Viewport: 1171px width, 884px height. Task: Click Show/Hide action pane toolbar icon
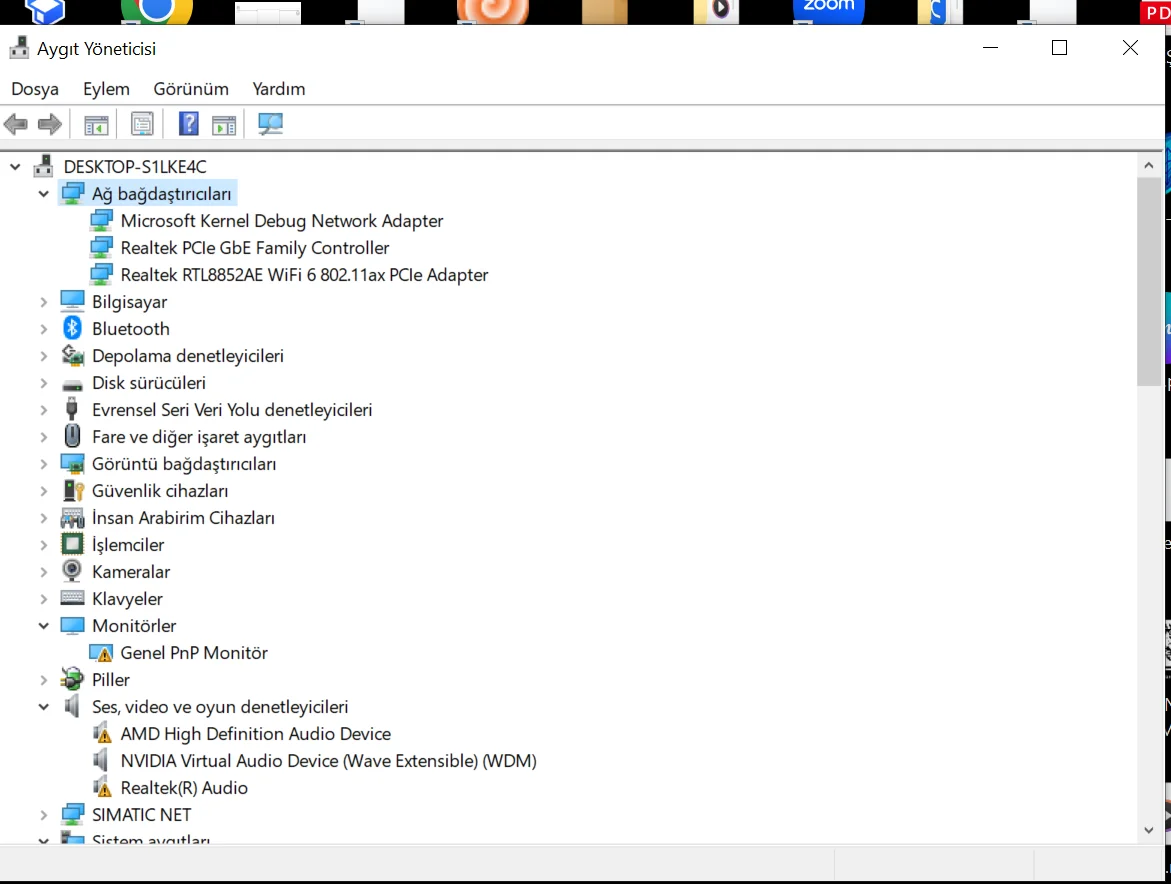click(224, 124)
